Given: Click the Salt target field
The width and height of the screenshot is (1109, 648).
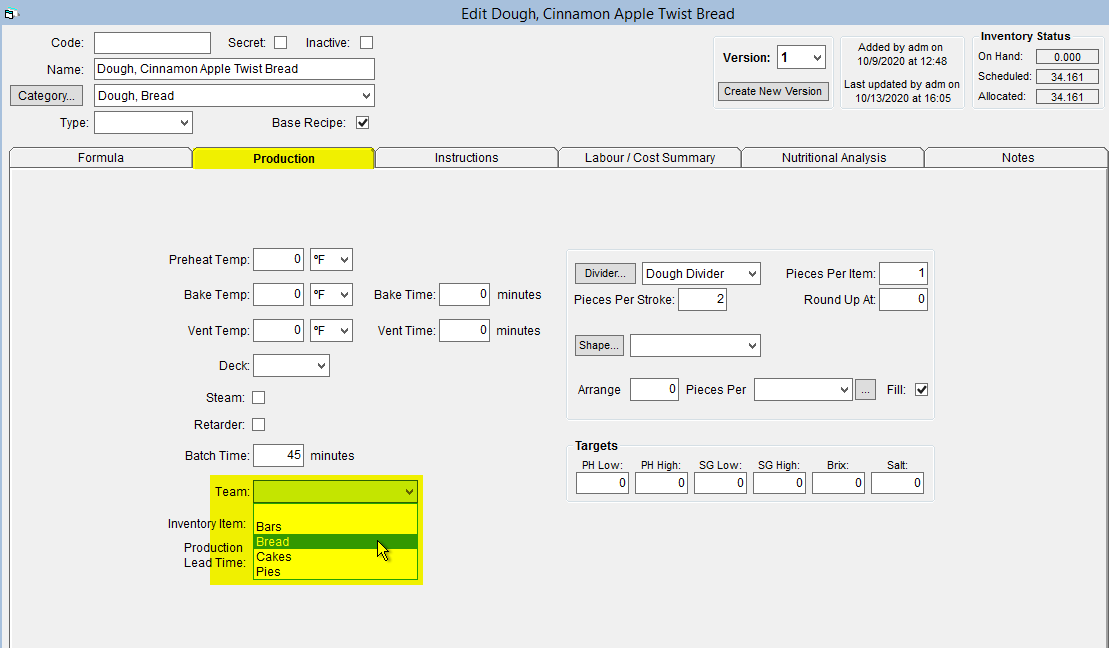Looking at the screenshot, I should coord(898,483).
